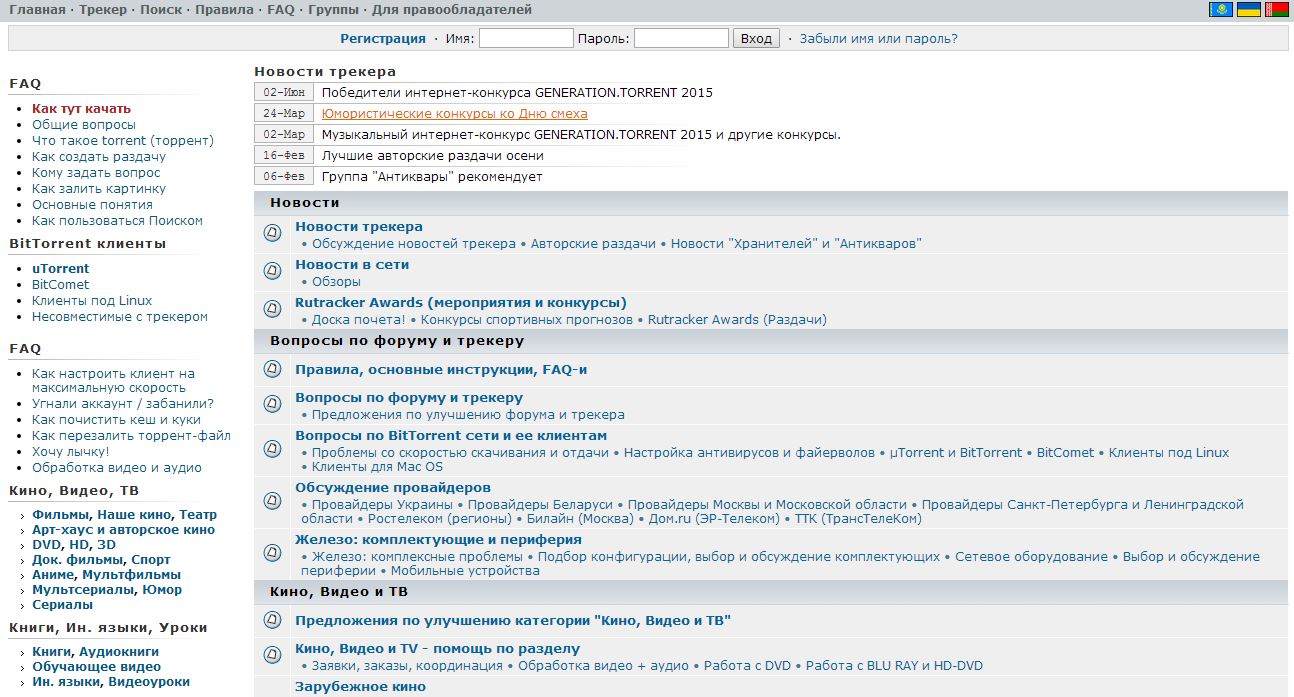Select the Belarus flag icon

1276,10
